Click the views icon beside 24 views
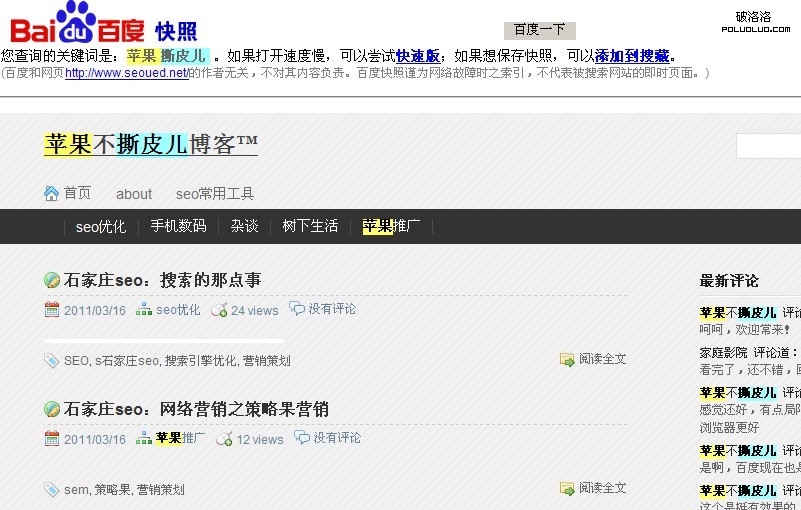801x510 pixels. pyautogui.click(x=219, y=310)
